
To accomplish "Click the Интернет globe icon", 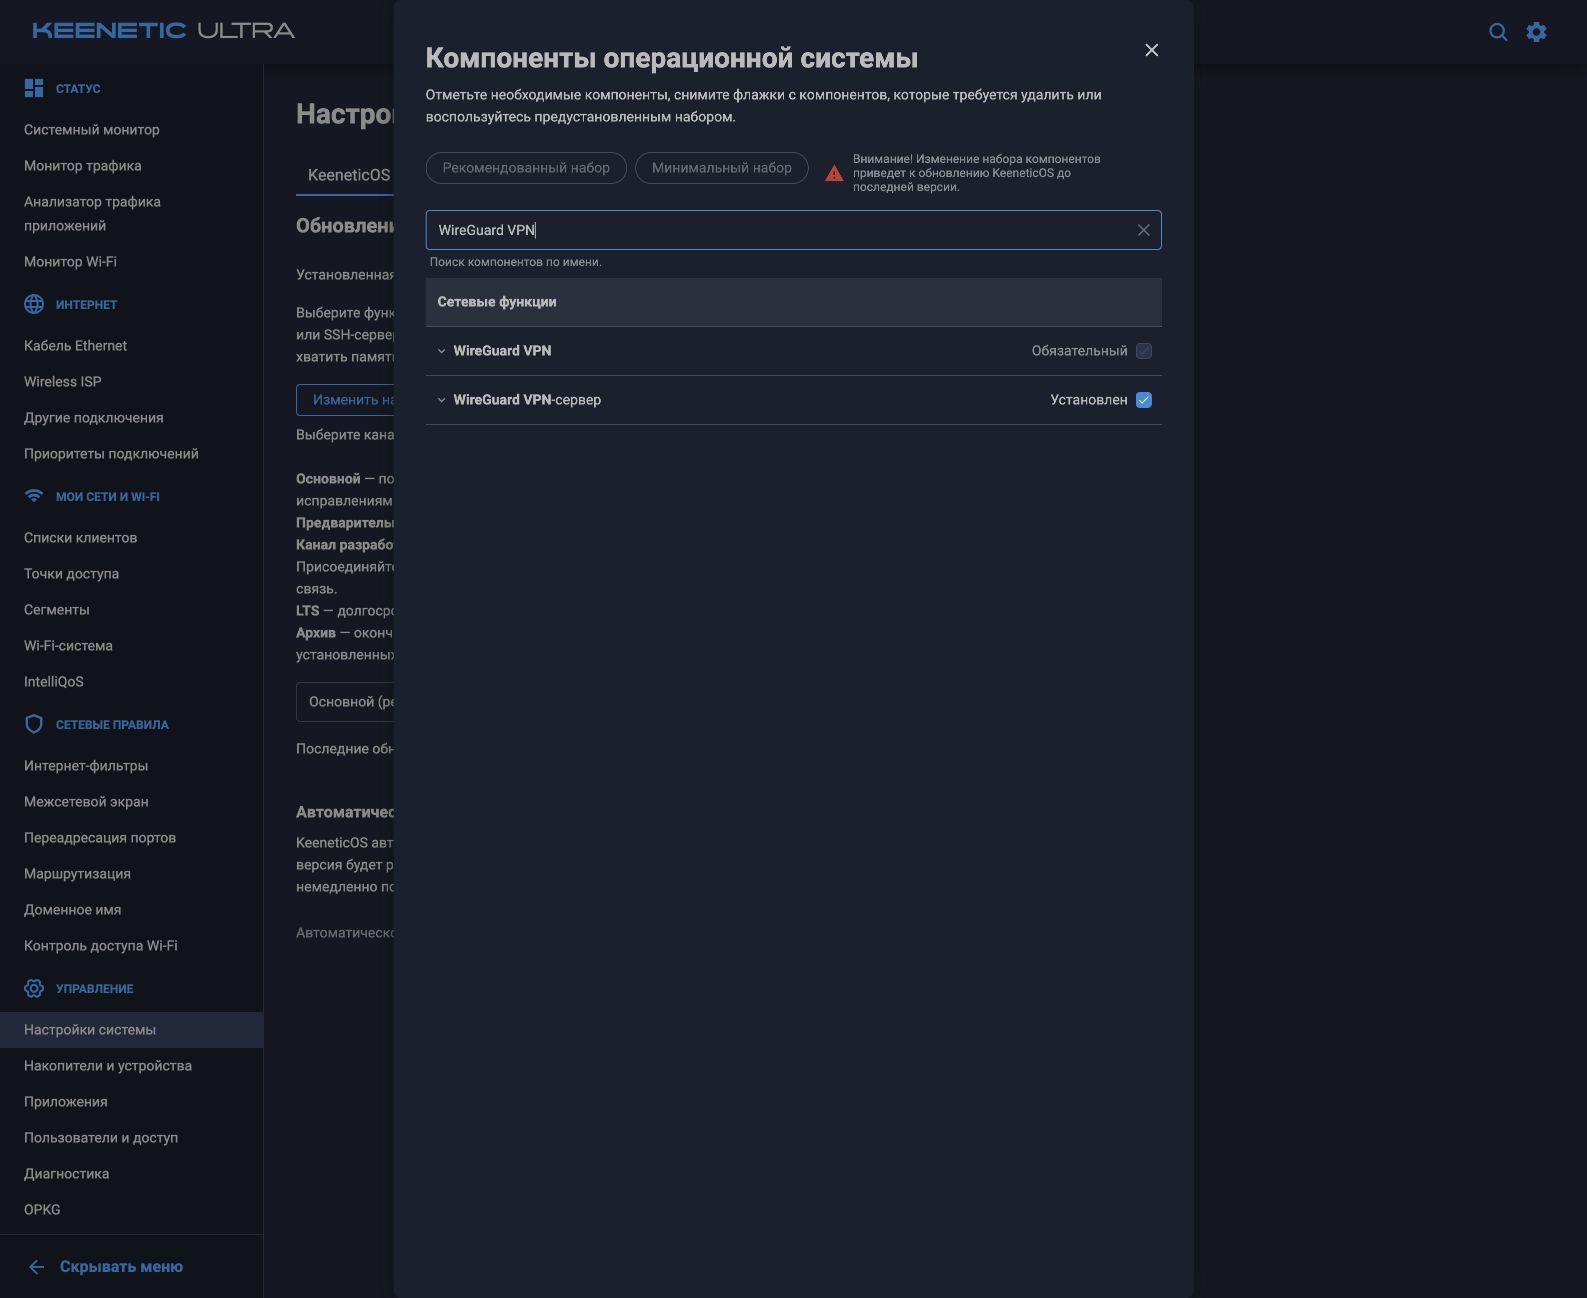I will 34,304.
